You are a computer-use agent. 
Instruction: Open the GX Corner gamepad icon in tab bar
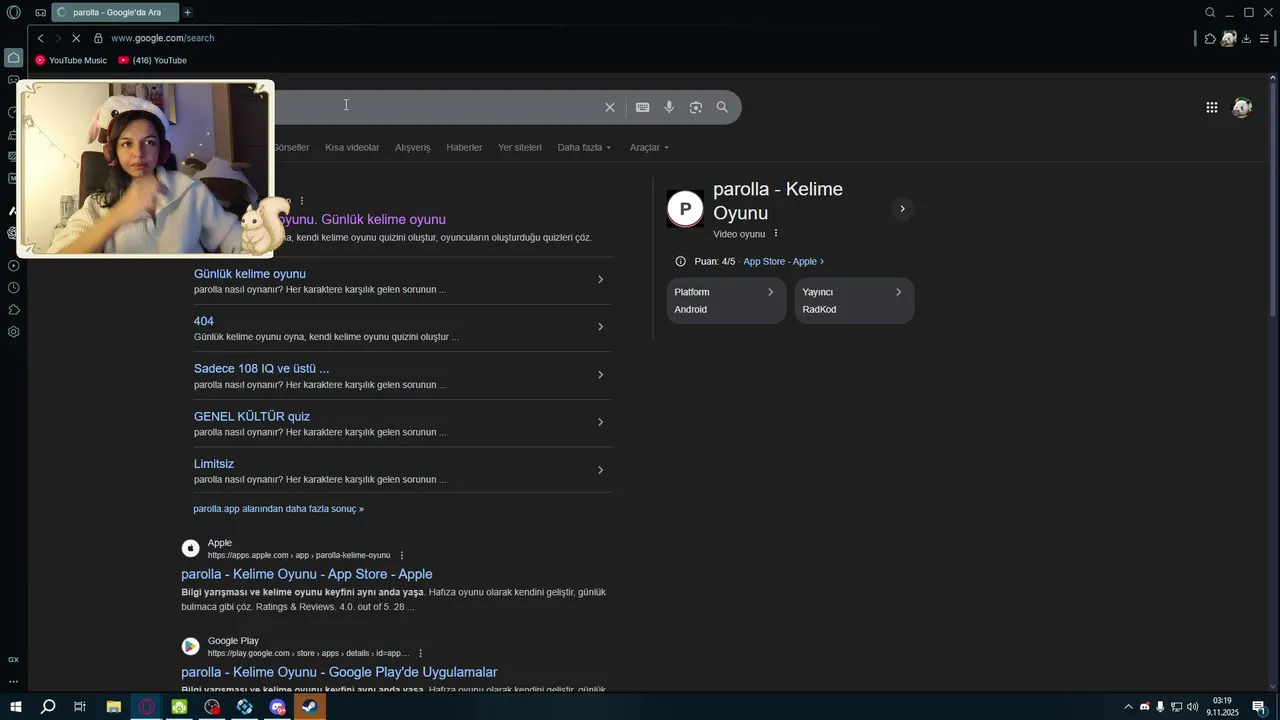[x=40, y=13]
